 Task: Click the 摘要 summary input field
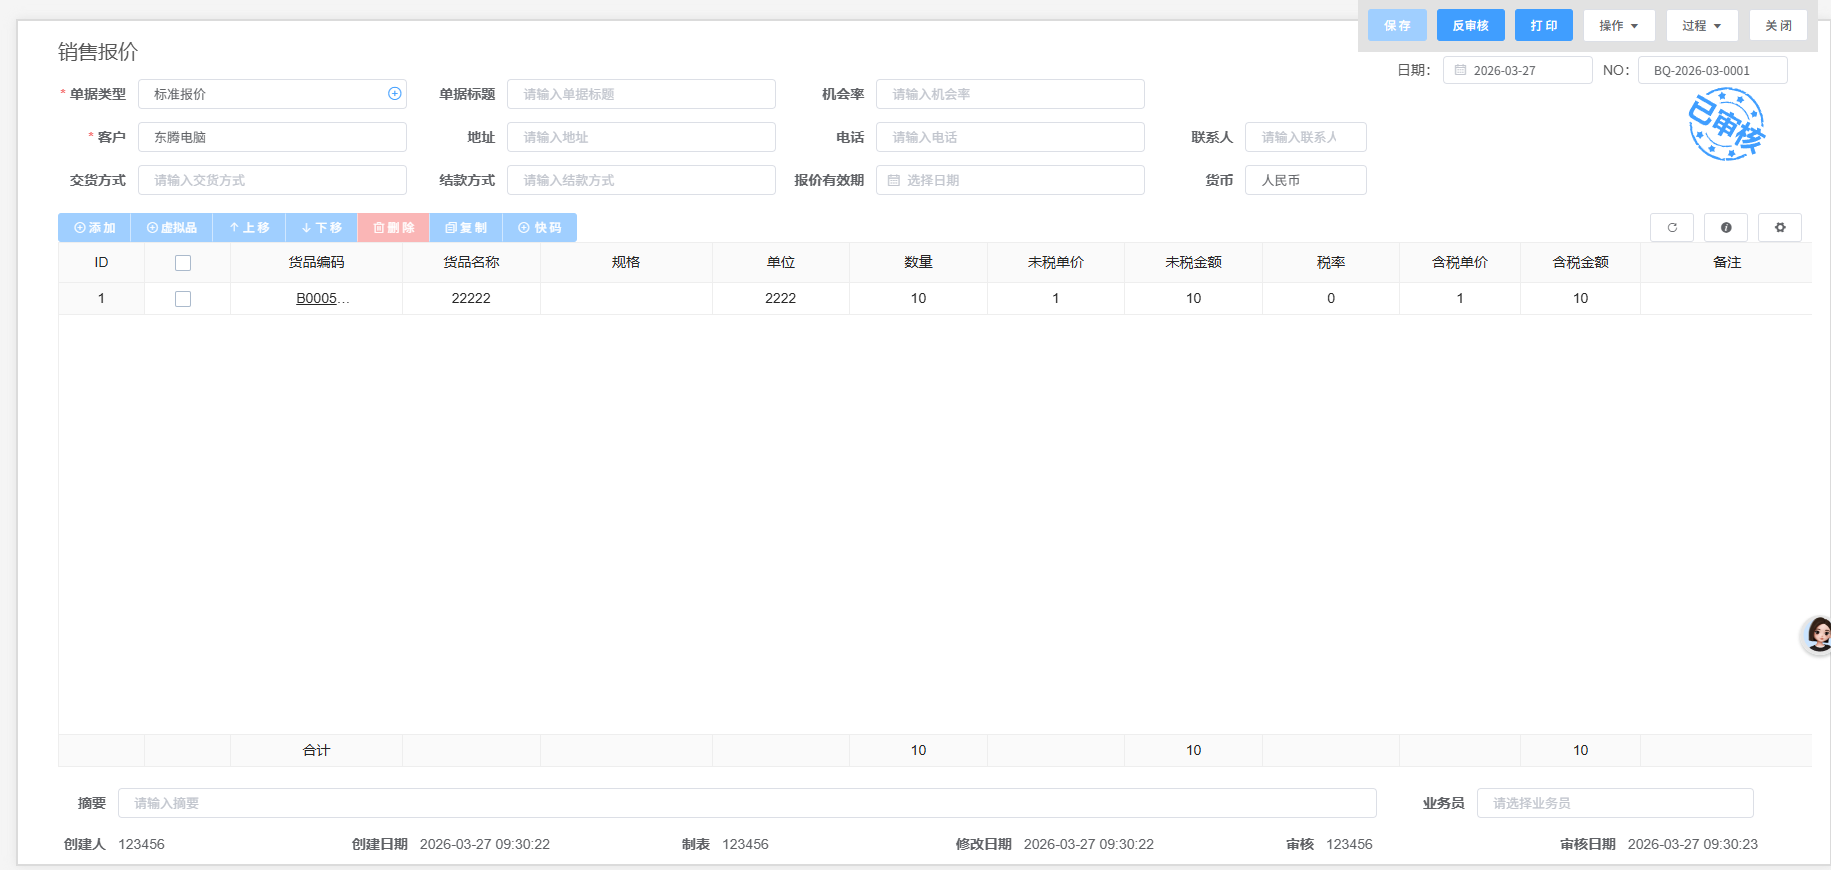click(746, 803)
